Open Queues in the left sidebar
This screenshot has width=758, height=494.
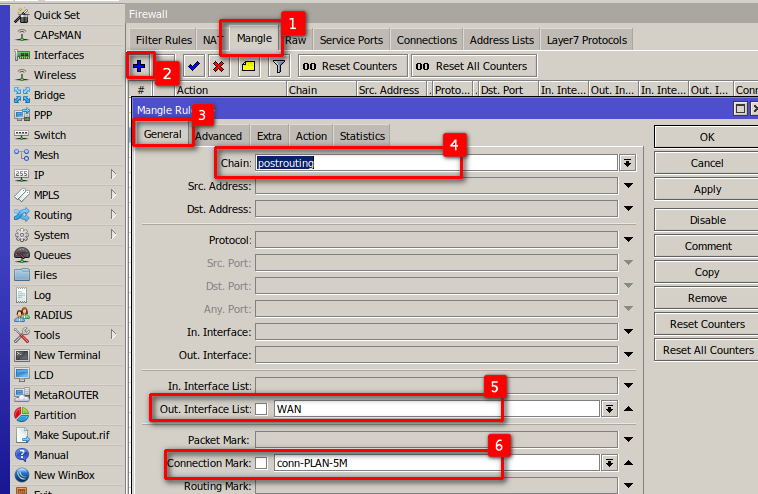(x=52, y=255)
